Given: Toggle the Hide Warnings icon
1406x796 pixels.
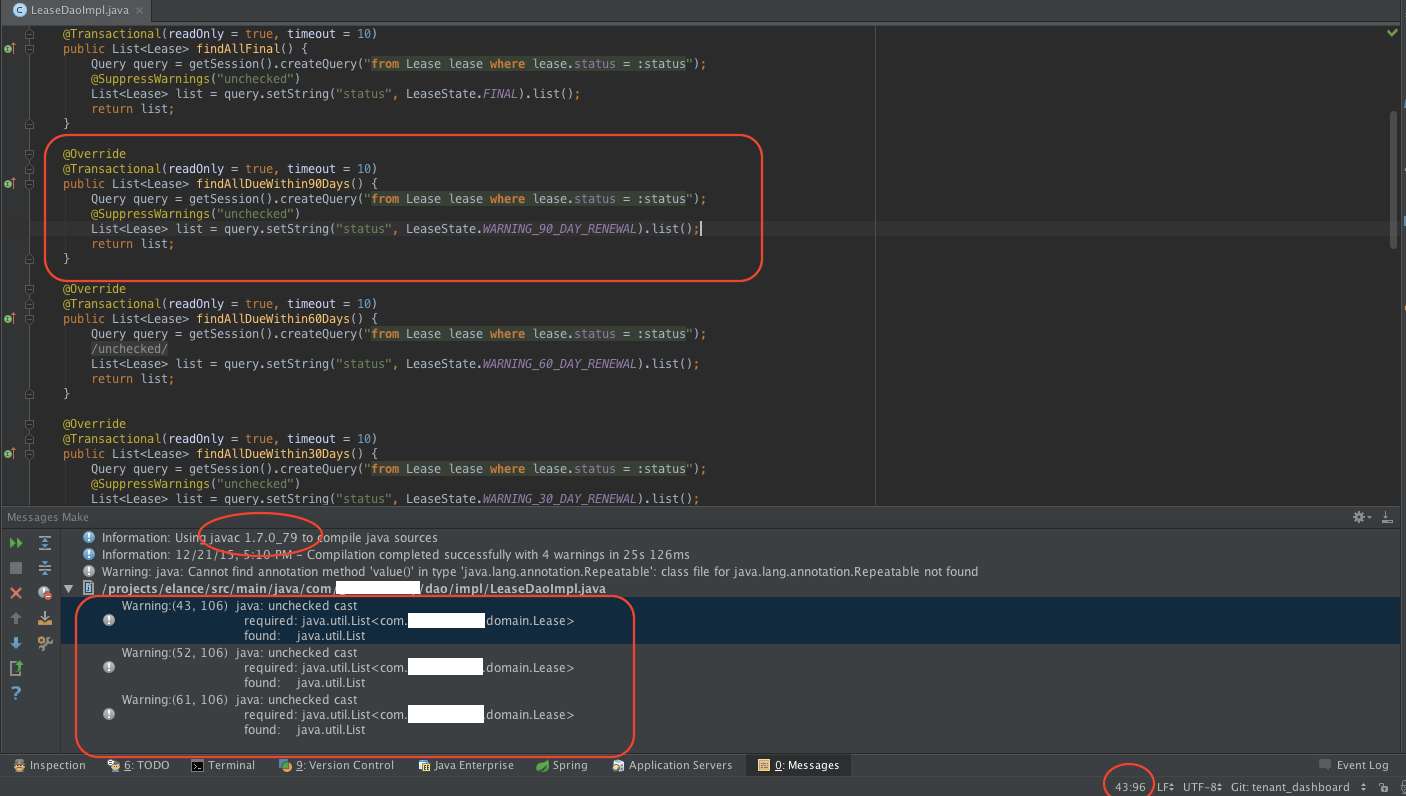Looking at the screenshot, I should 45,593.
